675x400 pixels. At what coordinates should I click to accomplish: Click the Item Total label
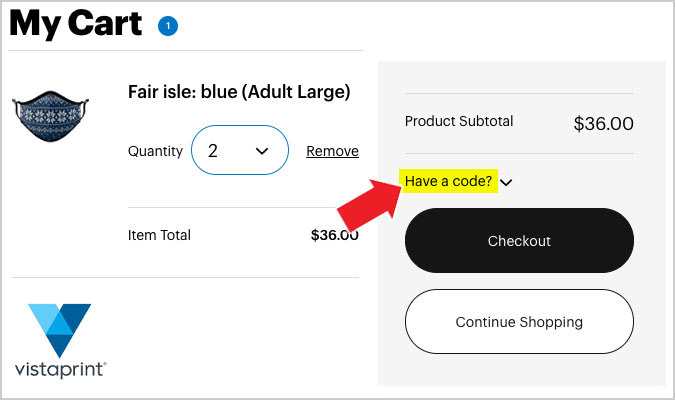[x=159, y=235]
